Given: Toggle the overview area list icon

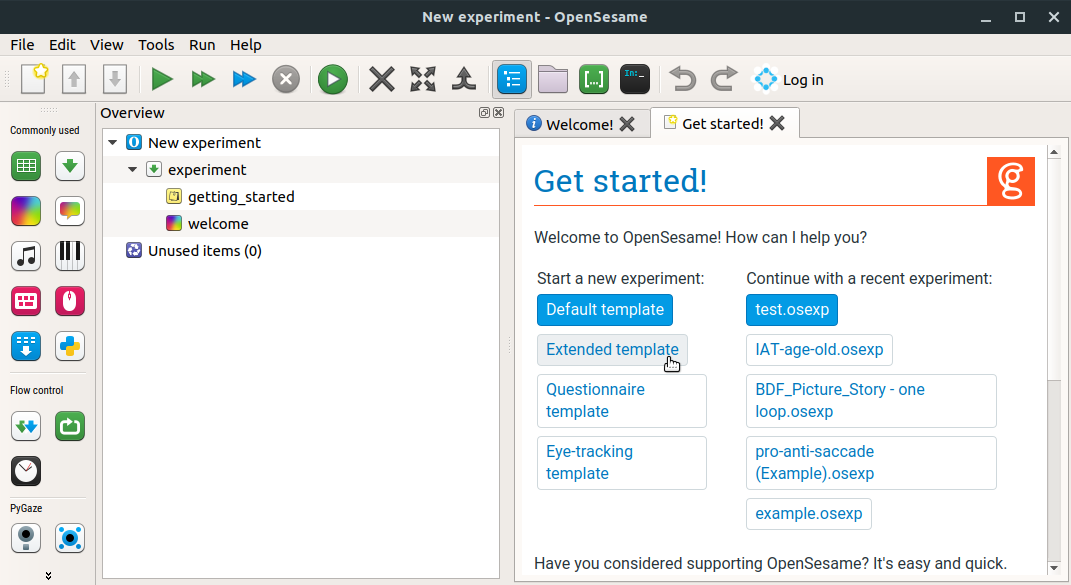Looking at the screenshot, I should coord(512,79).
